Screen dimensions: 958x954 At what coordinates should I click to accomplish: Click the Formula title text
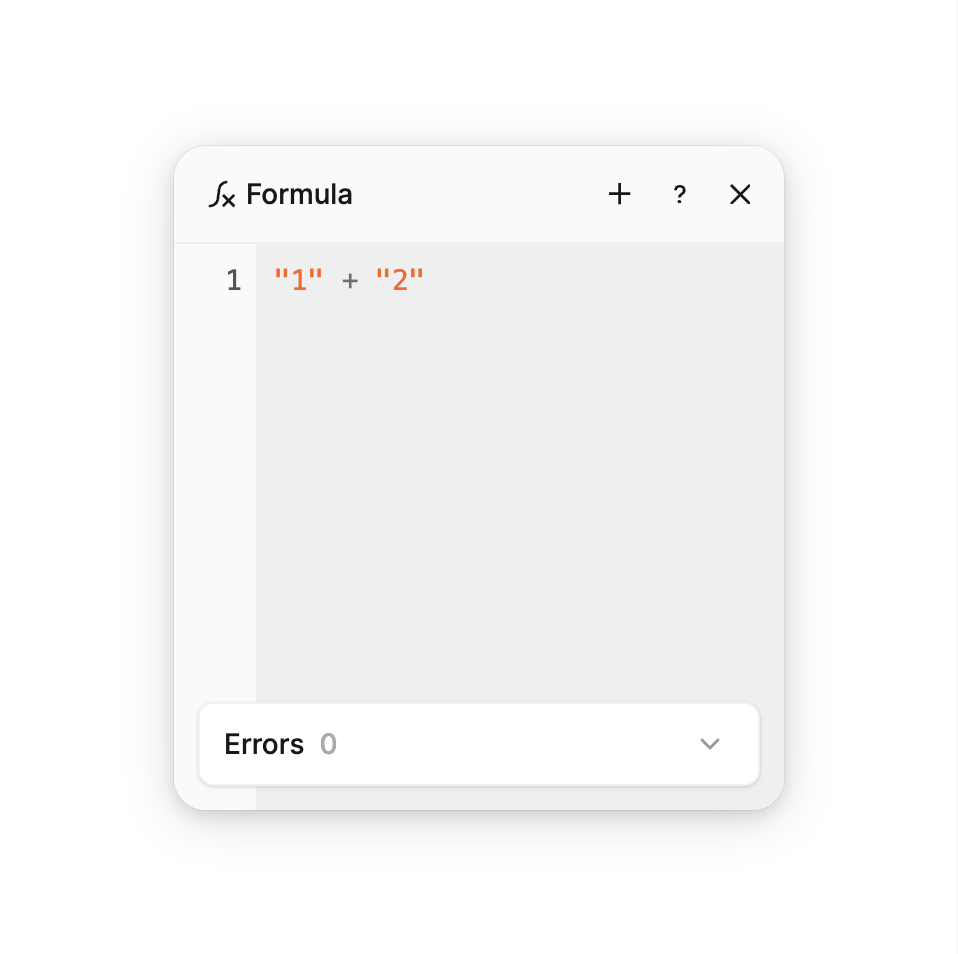point(300,194)
